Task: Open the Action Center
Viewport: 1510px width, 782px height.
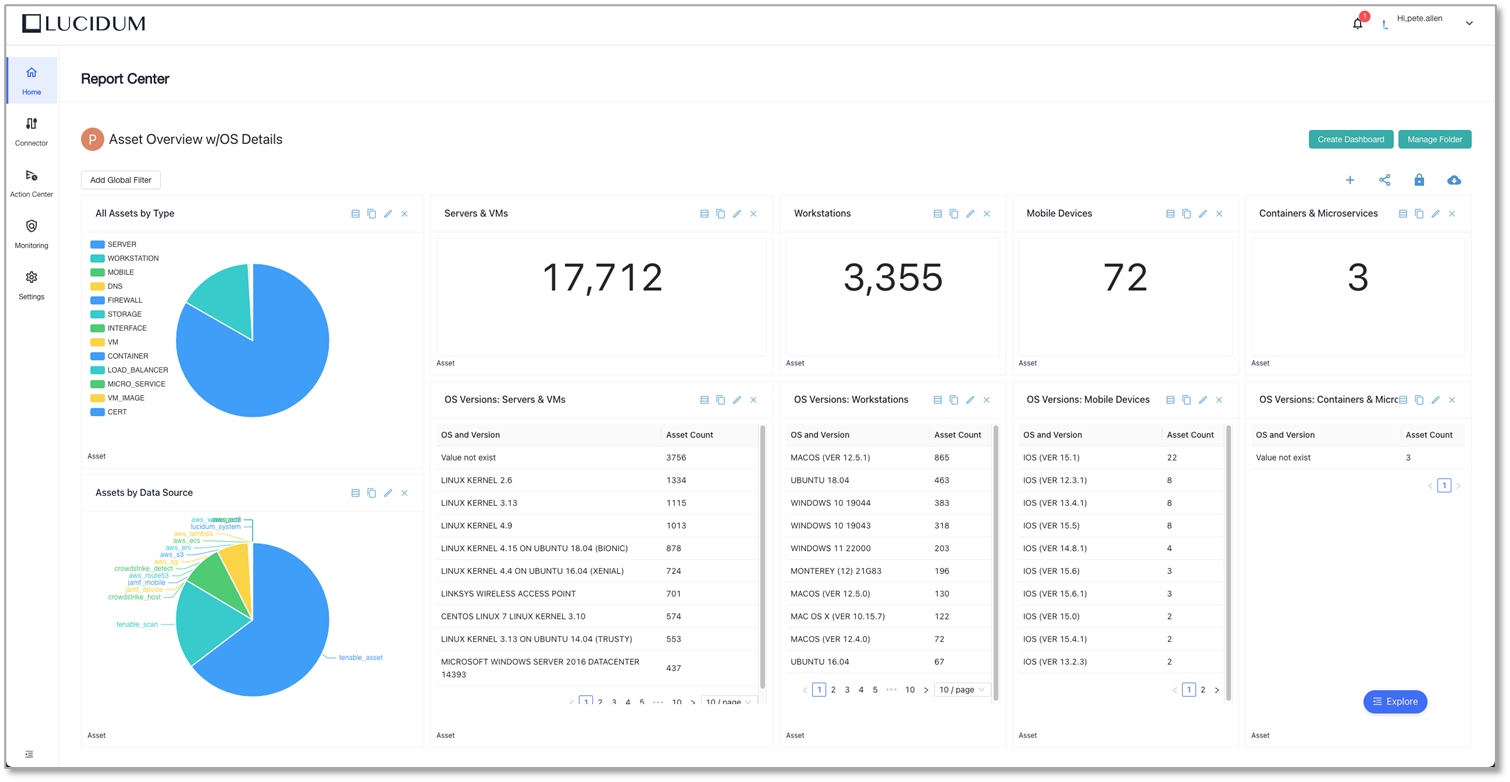Action: [32, 182]
